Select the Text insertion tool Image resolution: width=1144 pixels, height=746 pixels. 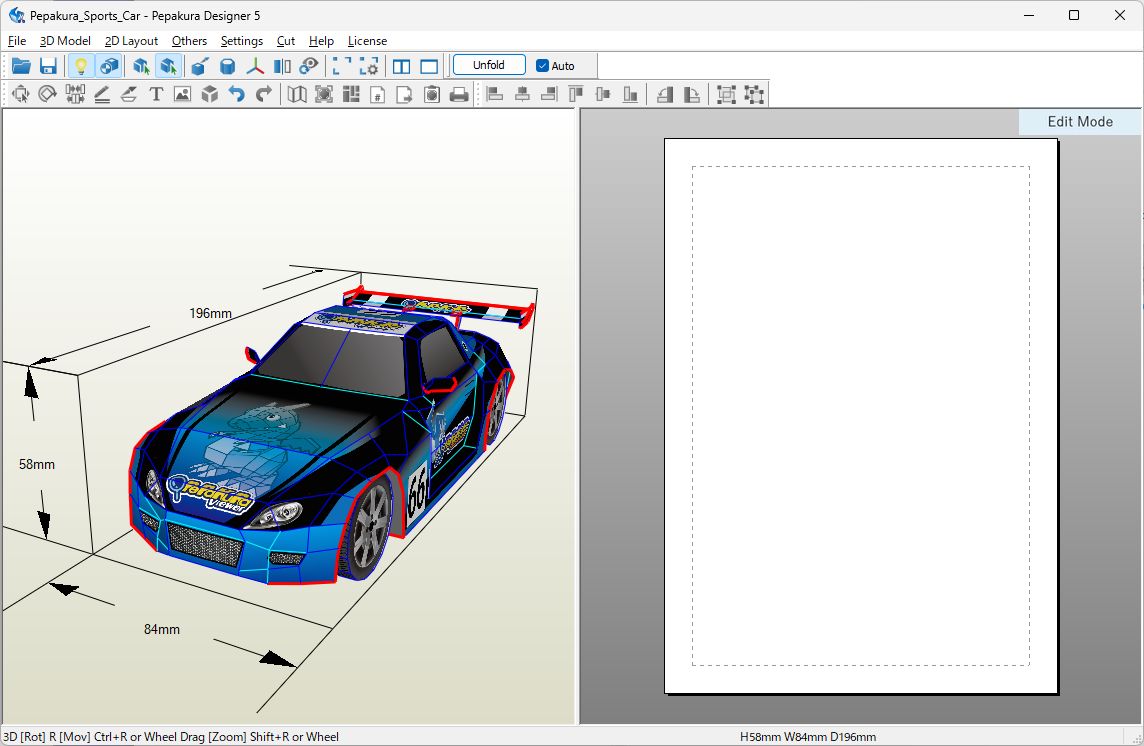pos(156,94)
